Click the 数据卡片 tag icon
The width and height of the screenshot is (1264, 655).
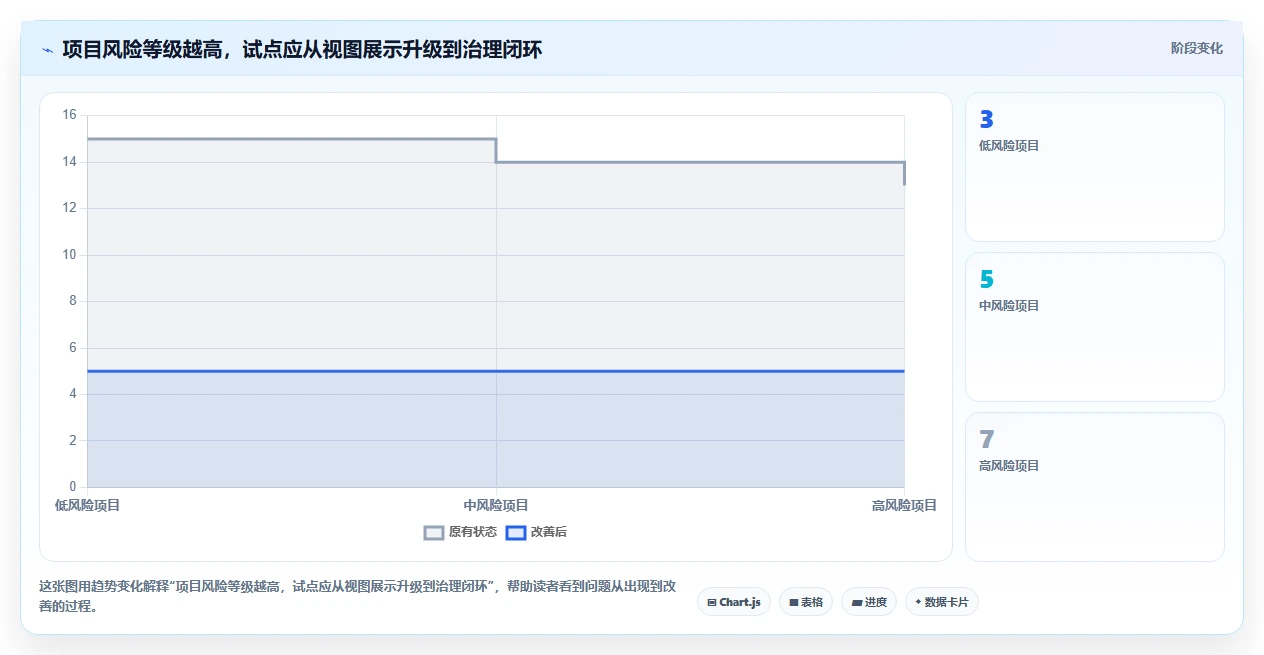[x=918, y=602]
